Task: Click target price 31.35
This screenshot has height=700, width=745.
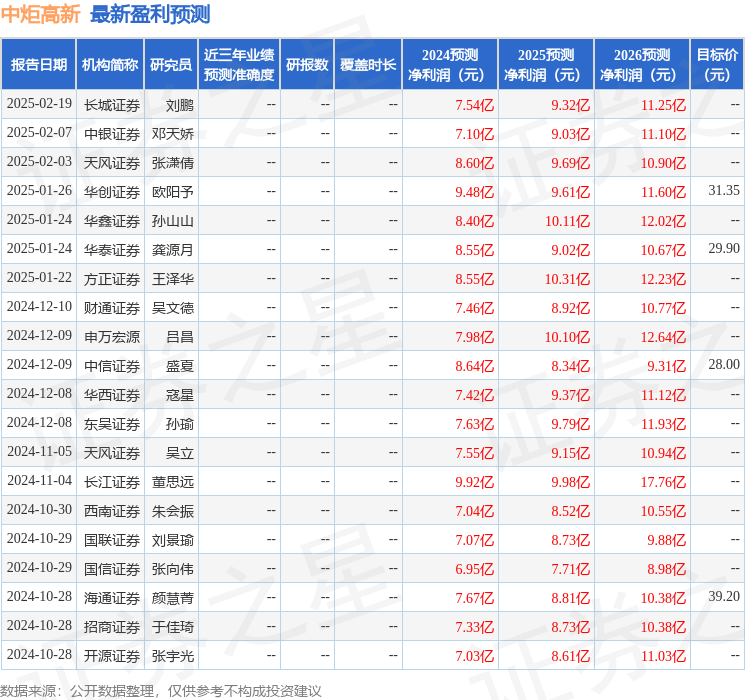Action: click(x=724, y=191)
